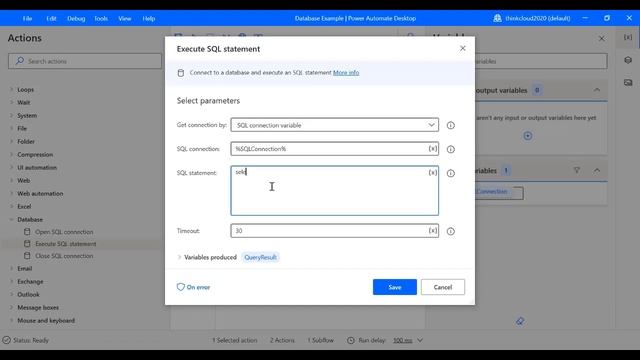Insert variable in Timeout field

coord(433,231)
